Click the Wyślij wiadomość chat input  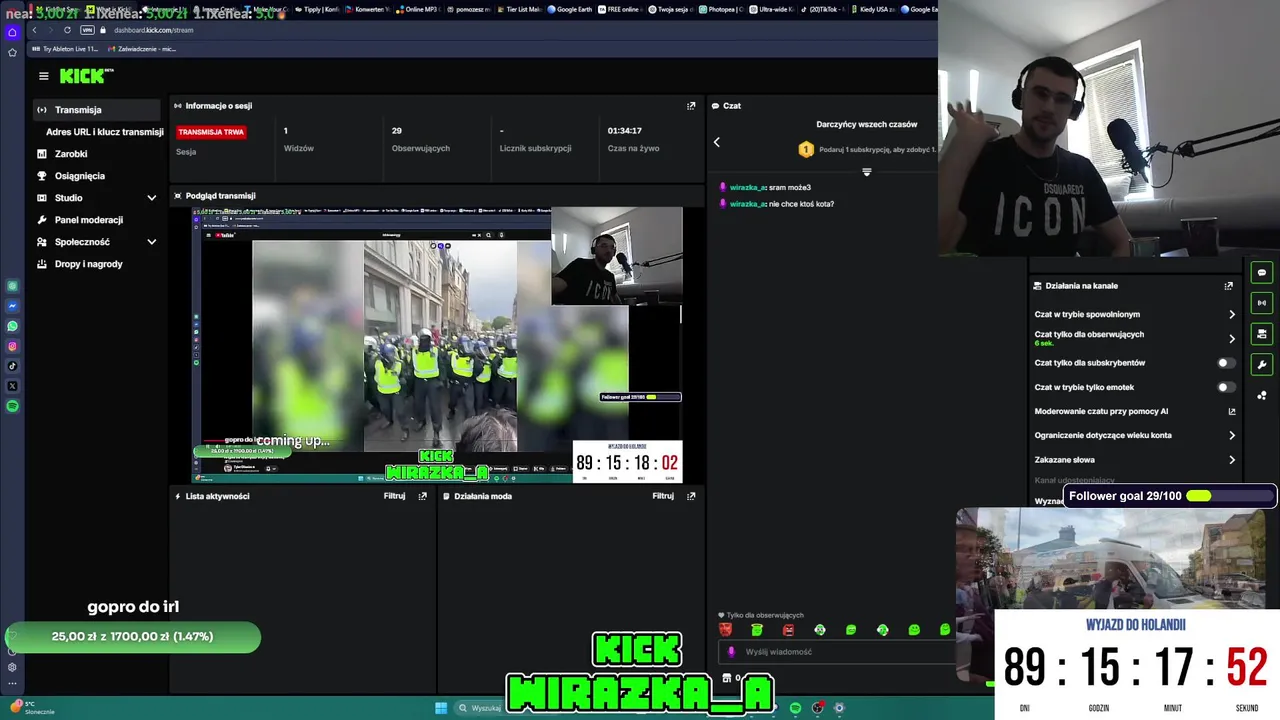click(835, 652)
